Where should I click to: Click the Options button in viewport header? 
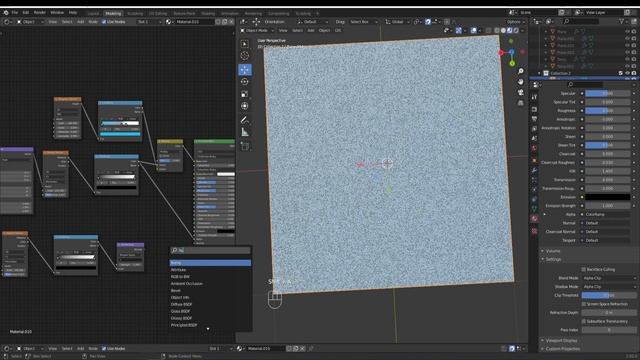click(516, 22)
